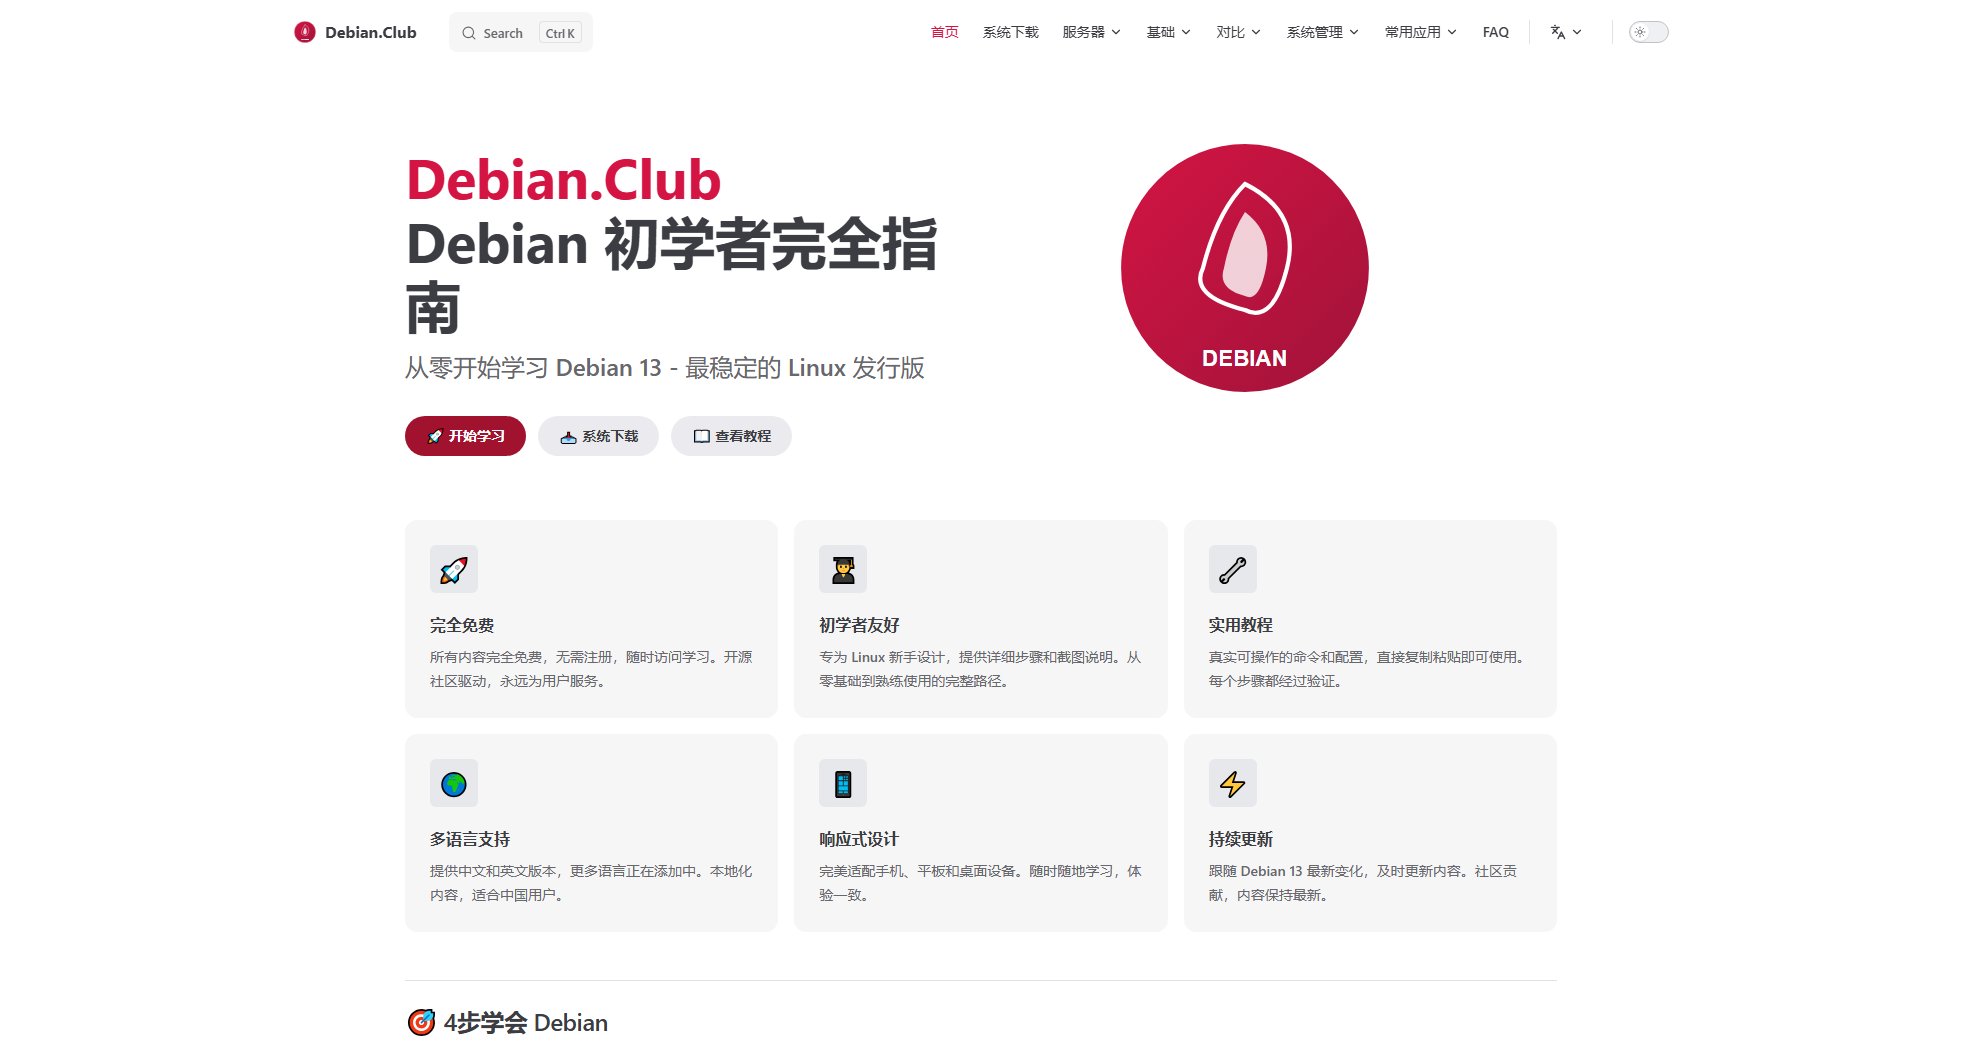Image resolution: width=1962 pixels, height=1064 pixels.
Task: Click the red 开始学习 button
Action: [x=465, y=436]
